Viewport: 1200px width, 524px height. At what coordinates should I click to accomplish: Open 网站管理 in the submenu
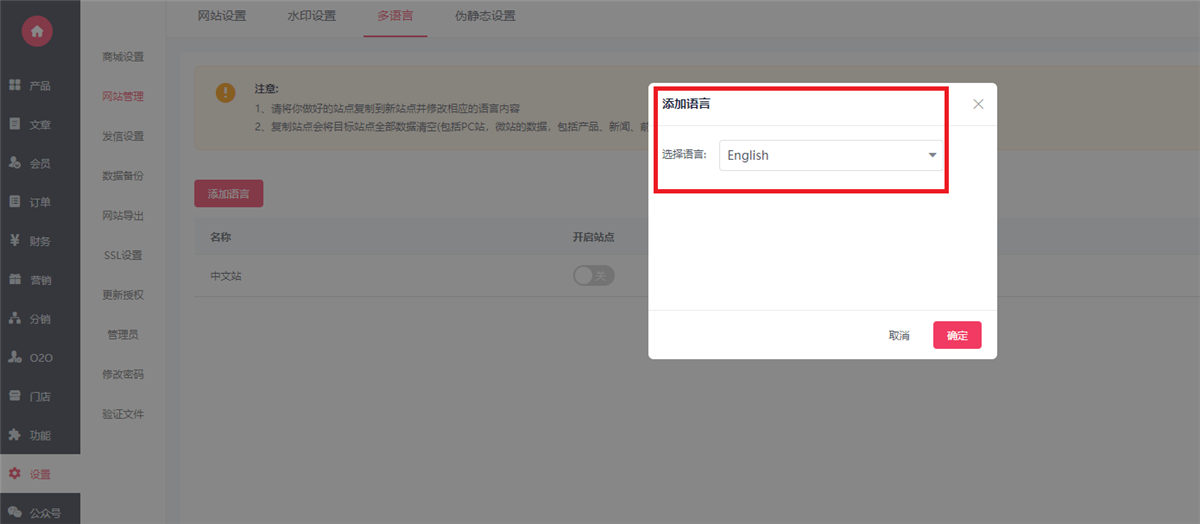coord(123,97)
